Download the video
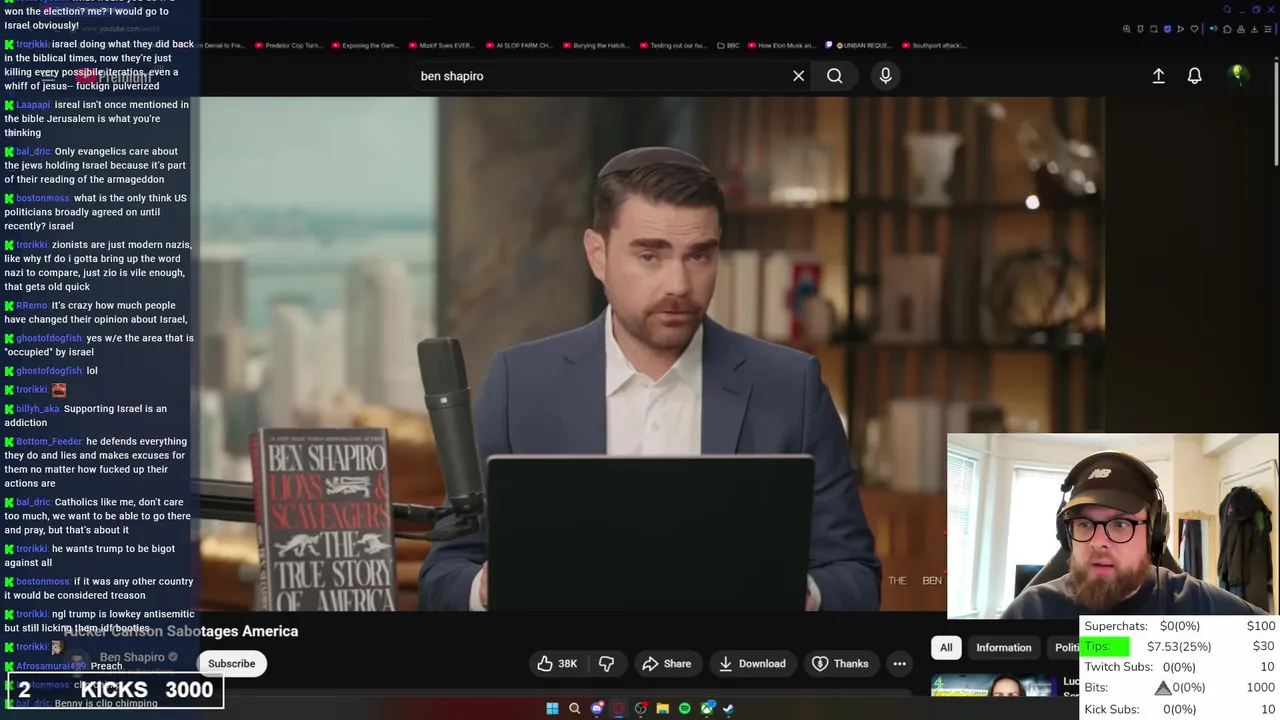The width and height of the screenshot is (1280, 720). click(752, 663)
